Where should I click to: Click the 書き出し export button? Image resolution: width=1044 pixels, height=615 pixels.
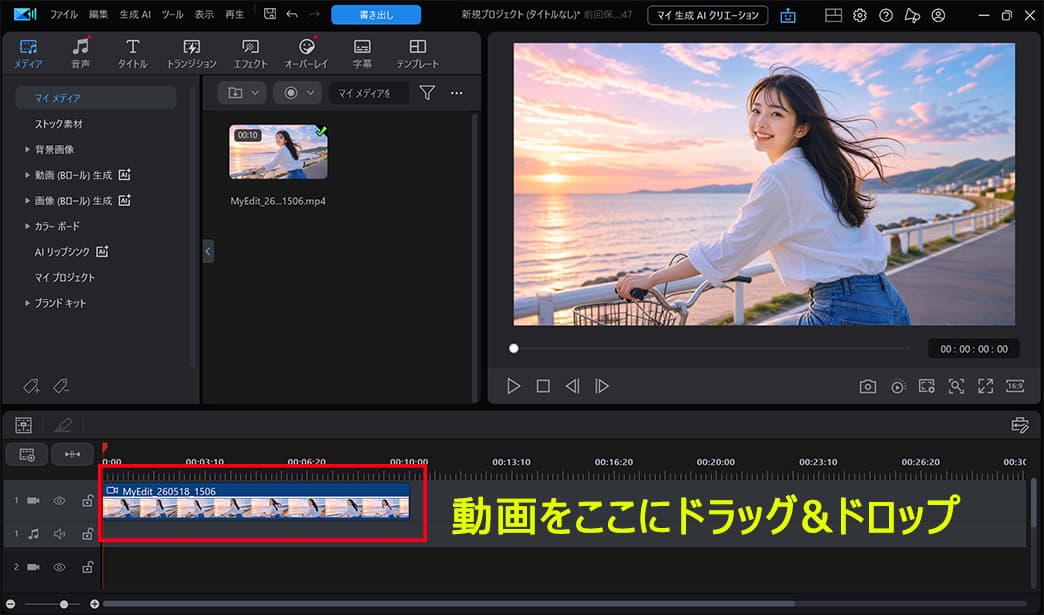coord(376,15)
